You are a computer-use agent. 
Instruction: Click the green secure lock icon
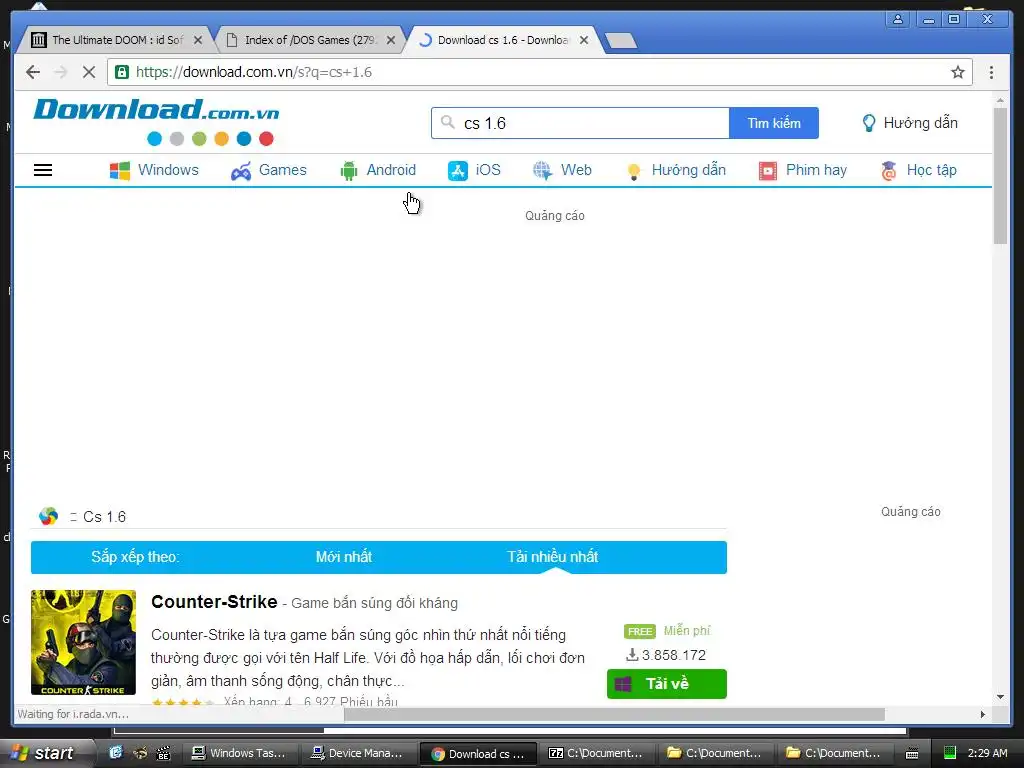point(122,72)
